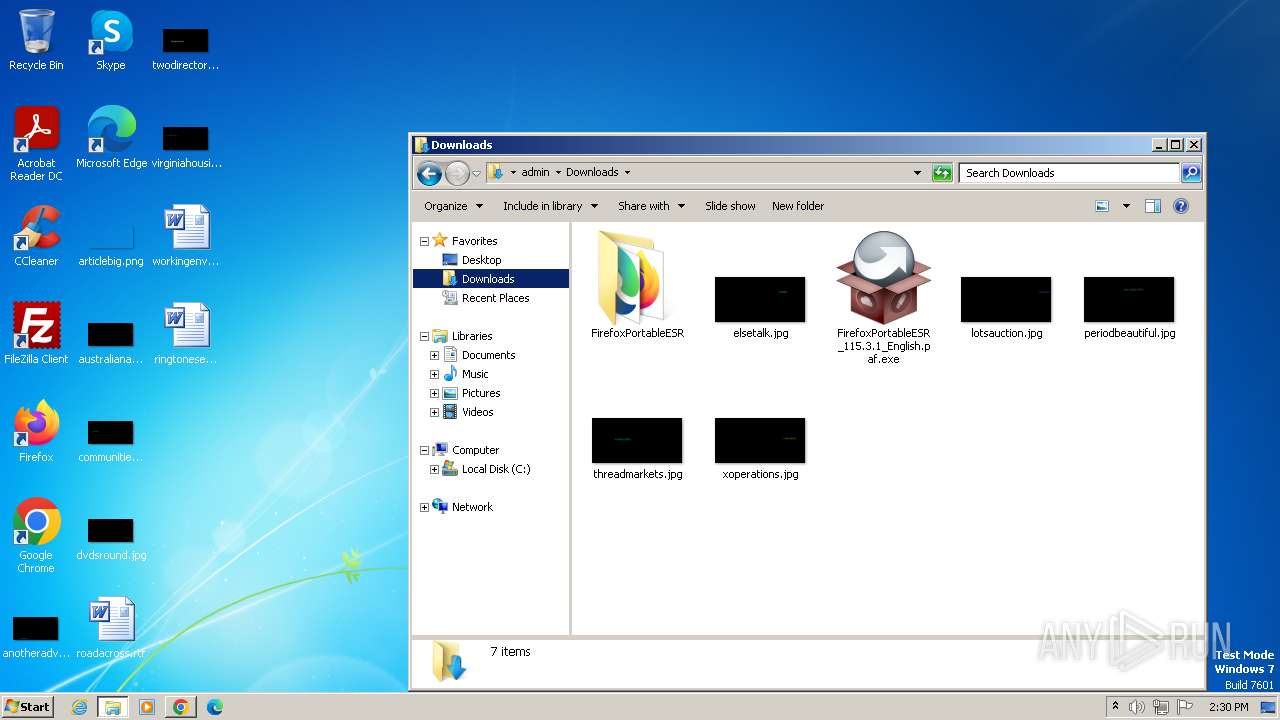Image resolution: width=1280 pixels, height=720 pixels.
Task: Expand the Videos library node
Action: click(434, 412)
